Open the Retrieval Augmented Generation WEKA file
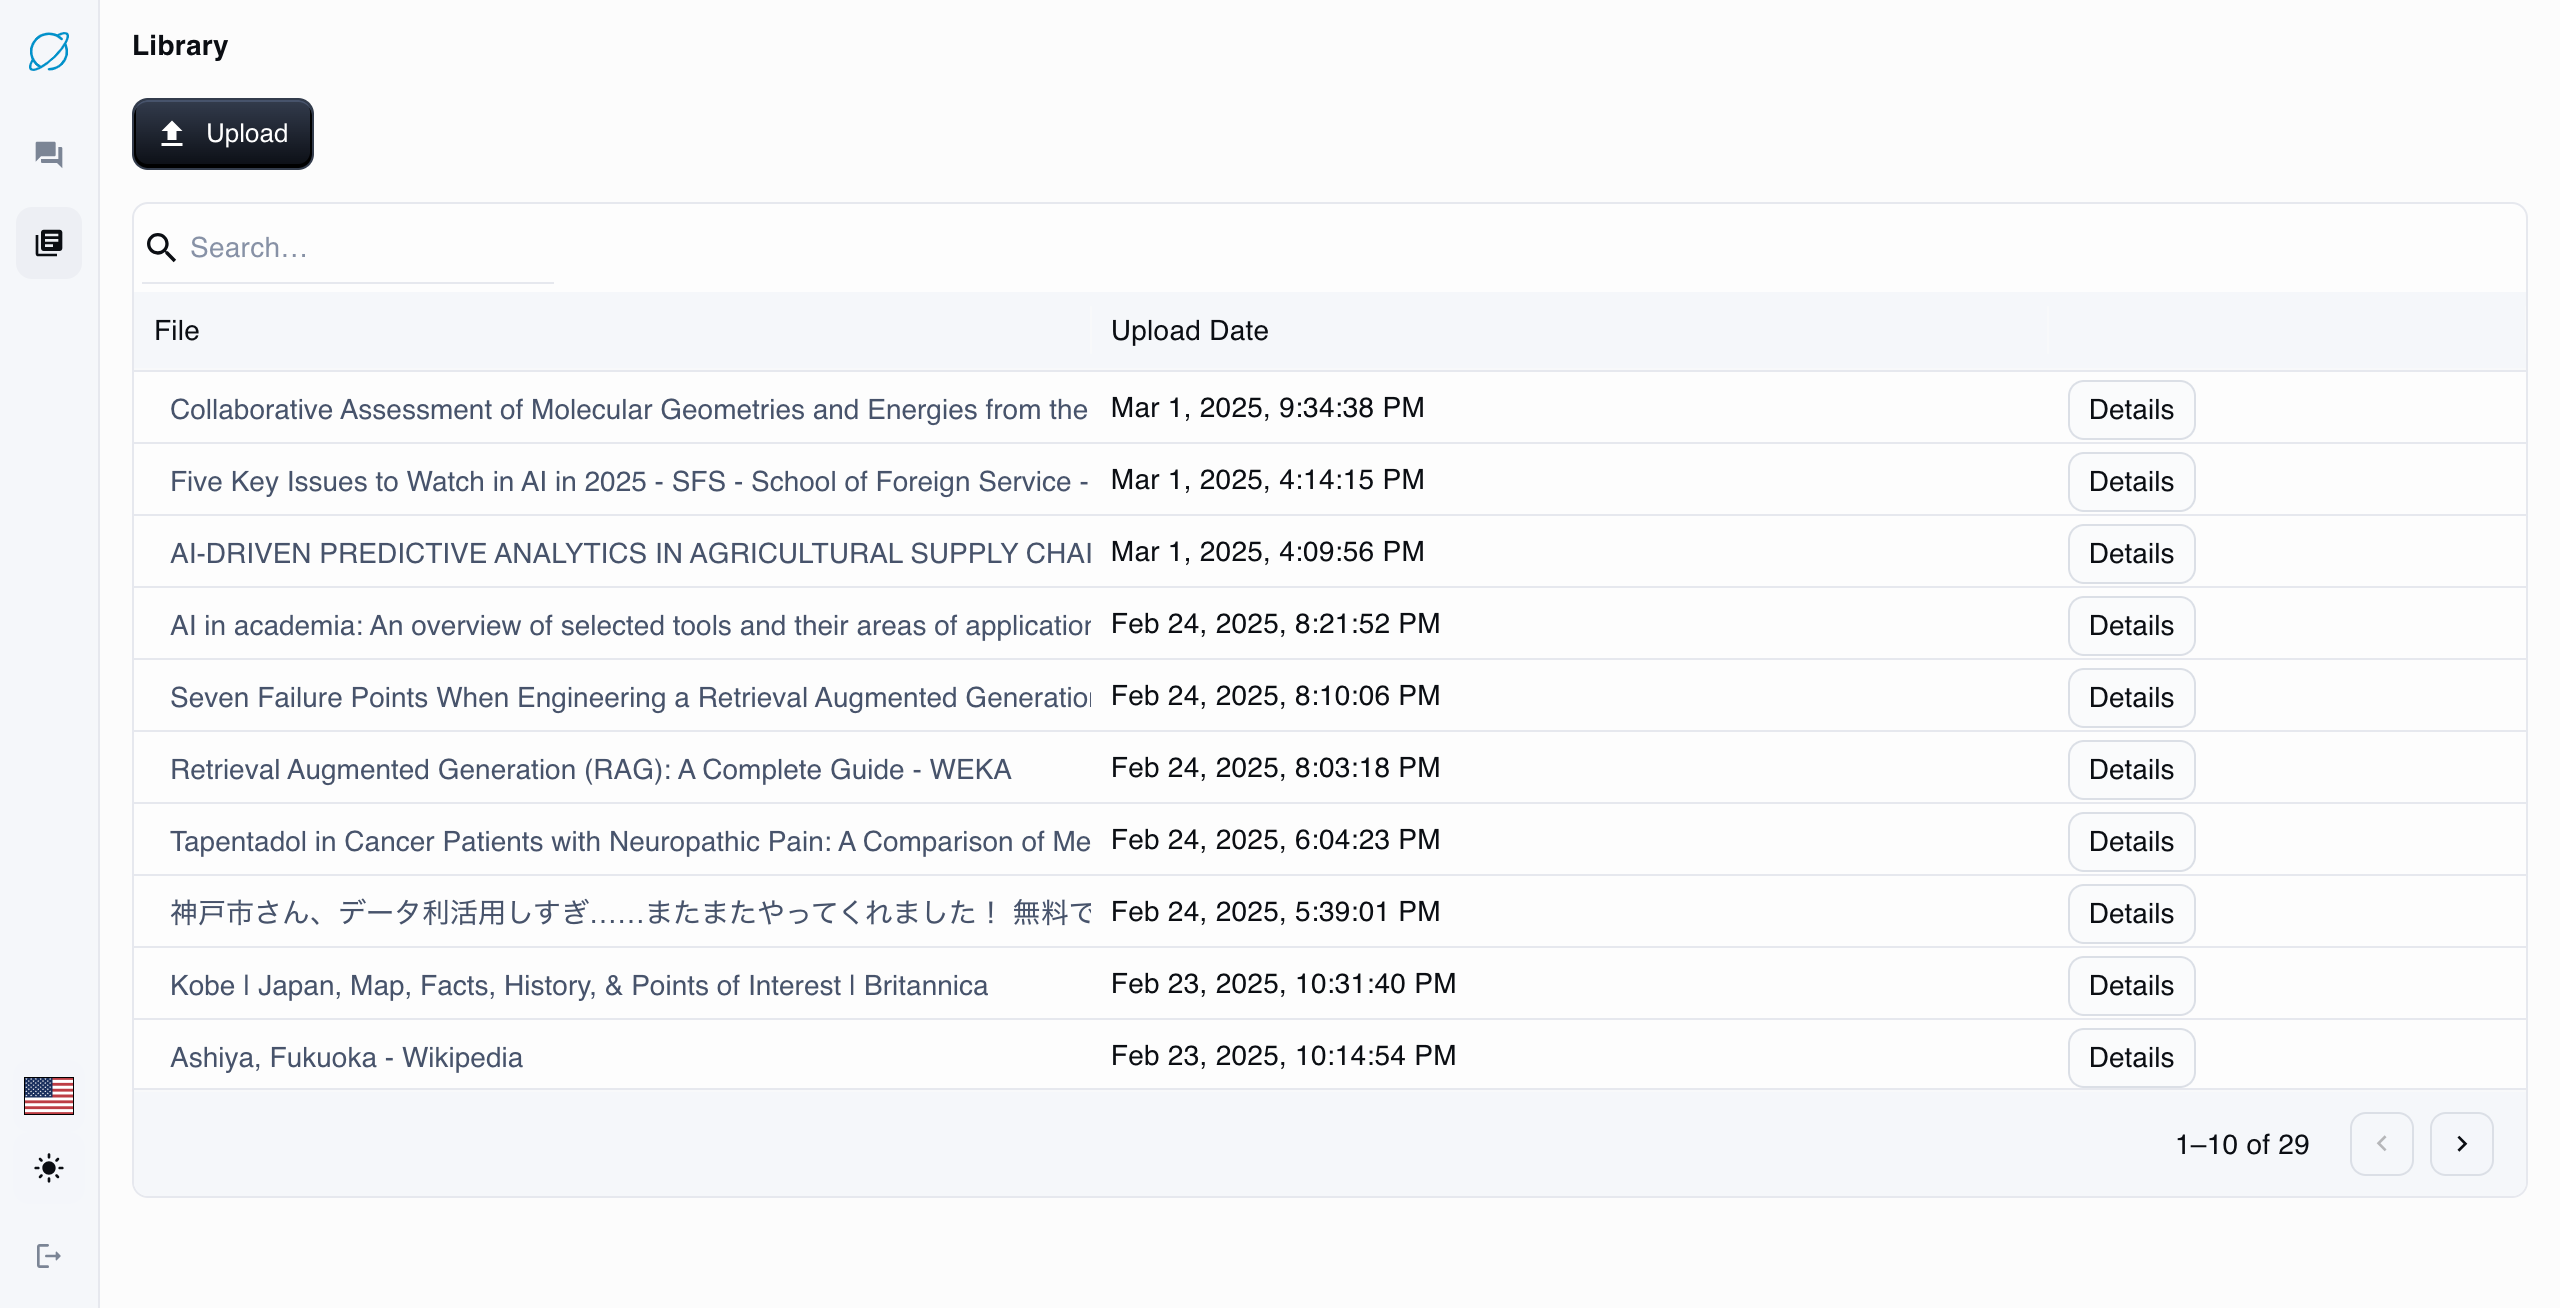Screen dimensions: 2560x1308 point(590,769)
